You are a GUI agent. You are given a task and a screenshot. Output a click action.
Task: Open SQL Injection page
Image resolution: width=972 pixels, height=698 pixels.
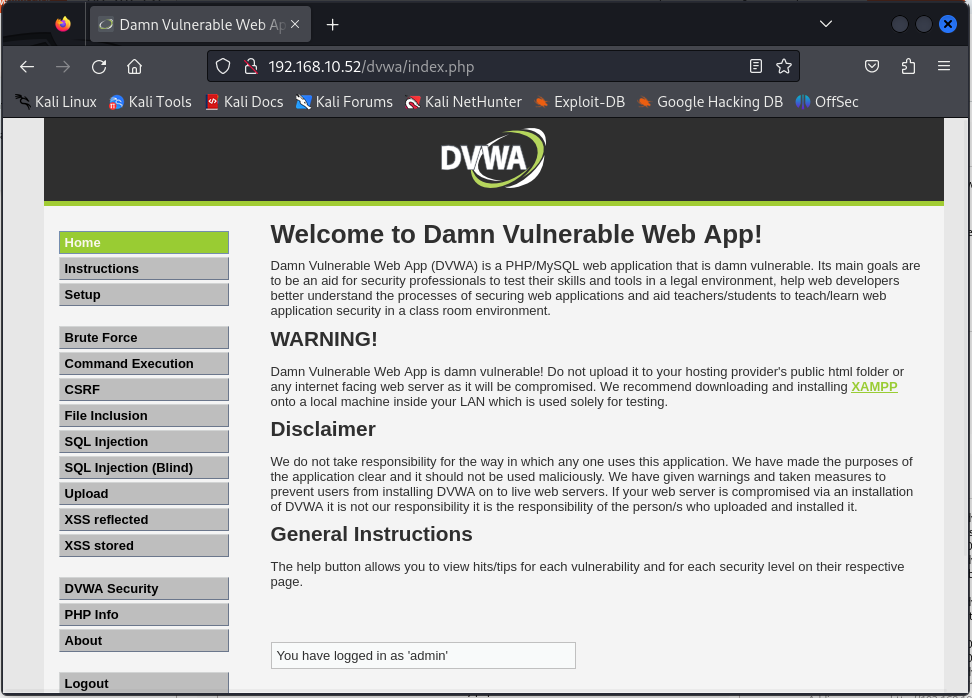[144, 441]
